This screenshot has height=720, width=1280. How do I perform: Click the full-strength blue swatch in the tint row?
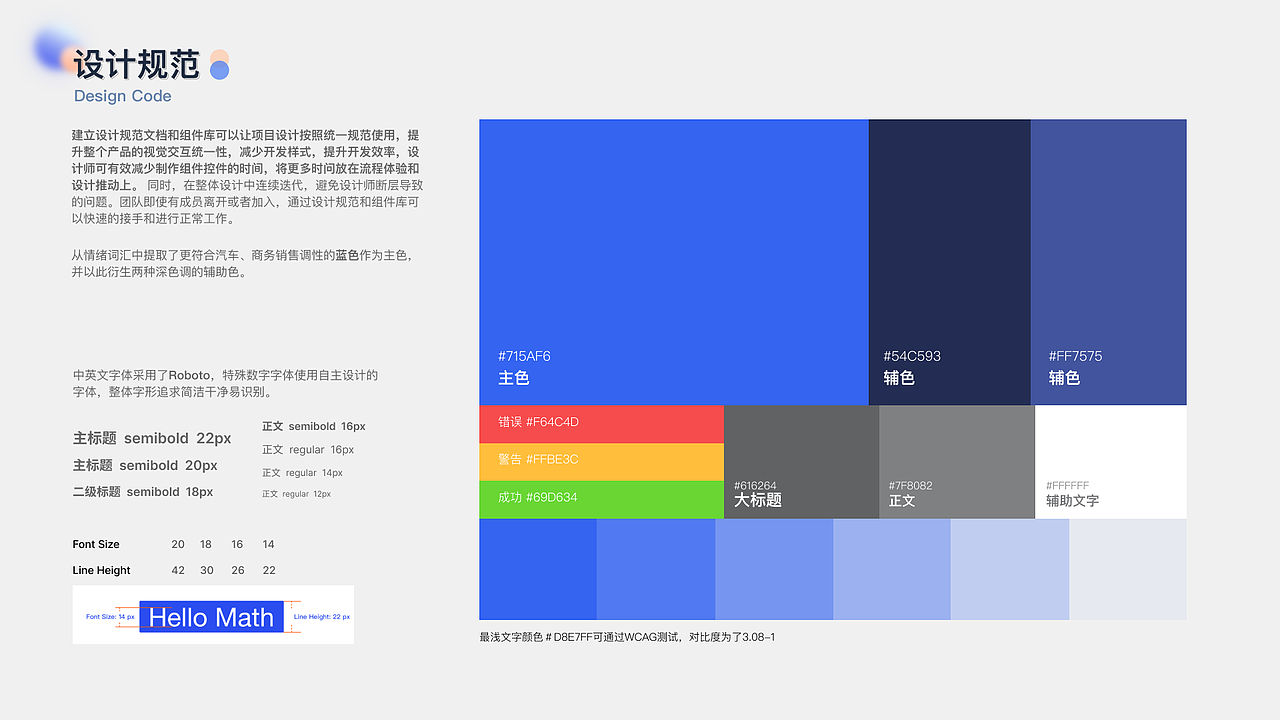(538, 569)
